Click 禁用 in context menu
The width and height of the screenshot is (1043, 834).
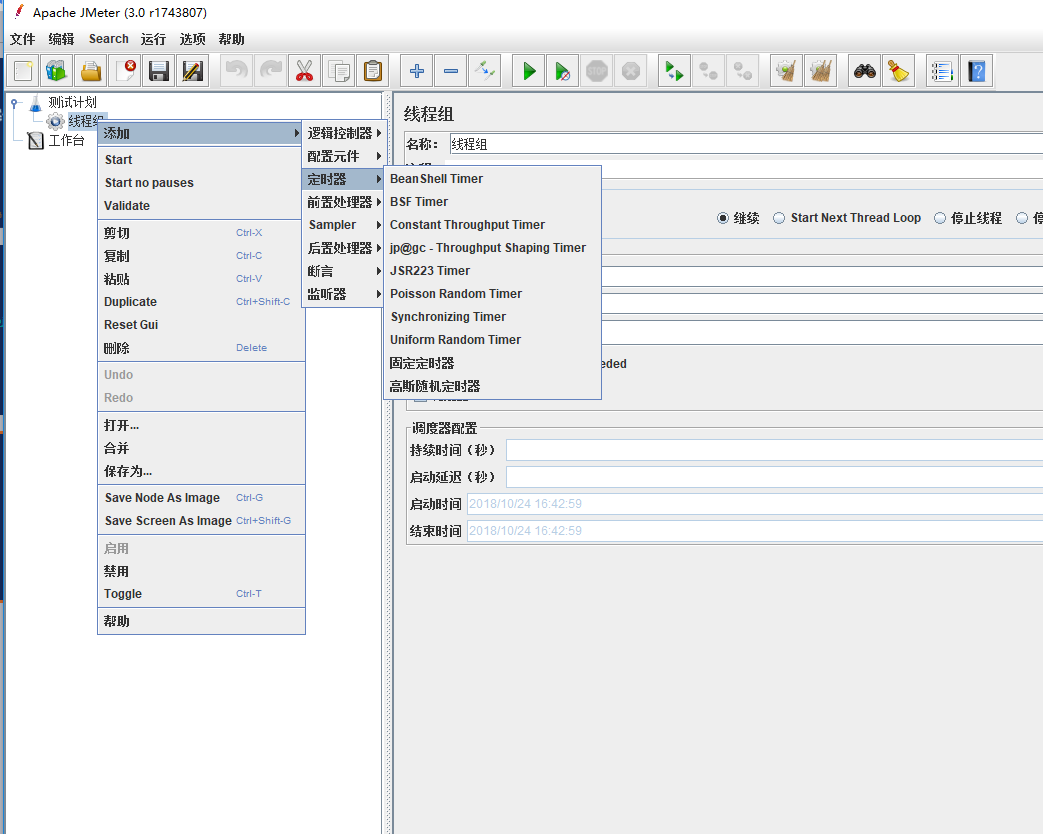(x=201, y=571)
